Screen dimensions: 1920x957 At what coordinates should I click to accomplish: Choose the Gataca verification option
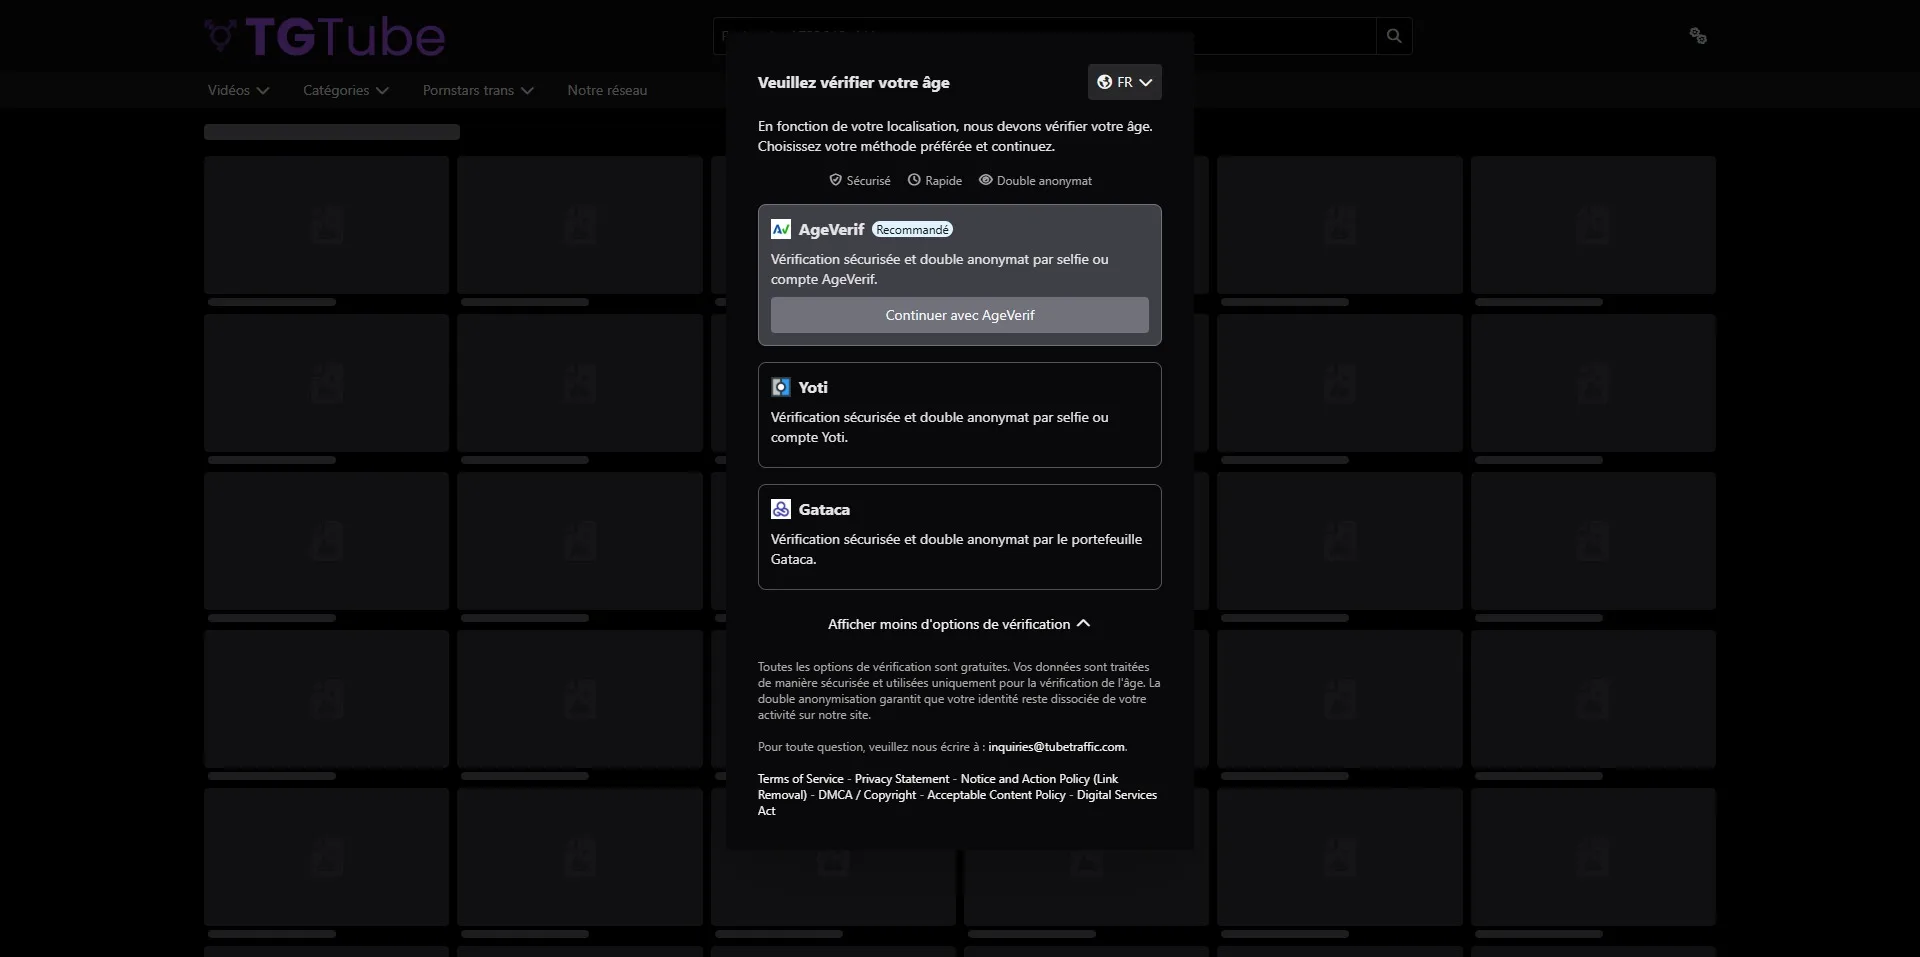pyautogui.click(x=959, y=537)
